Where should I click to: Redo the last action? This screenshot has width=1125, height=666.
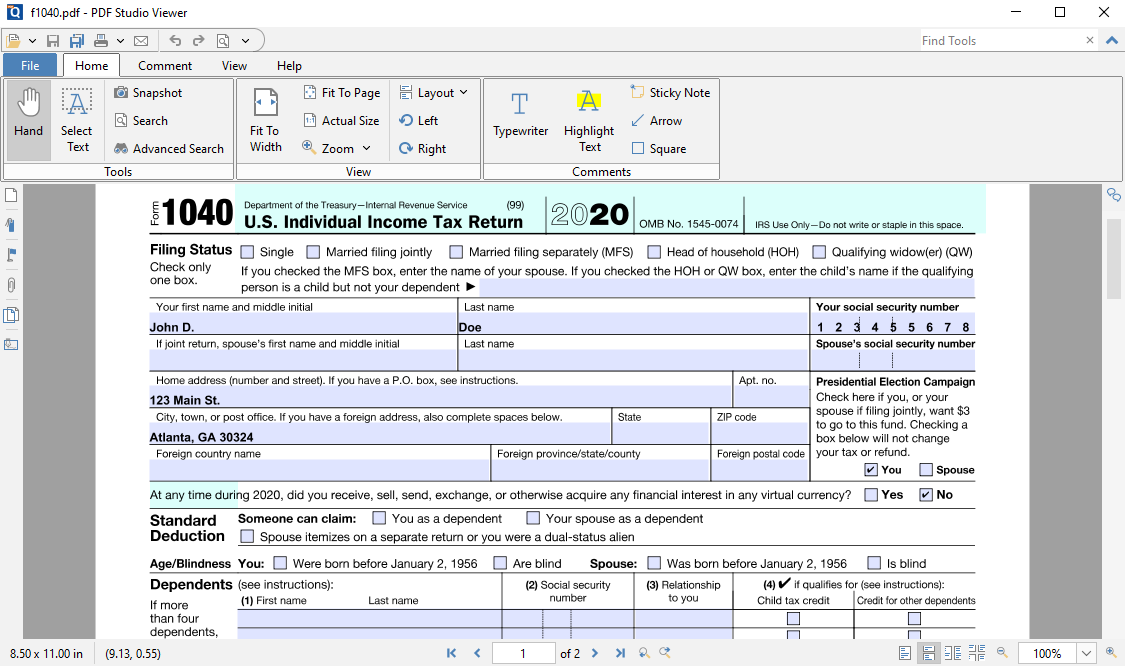tap(199, 41)
